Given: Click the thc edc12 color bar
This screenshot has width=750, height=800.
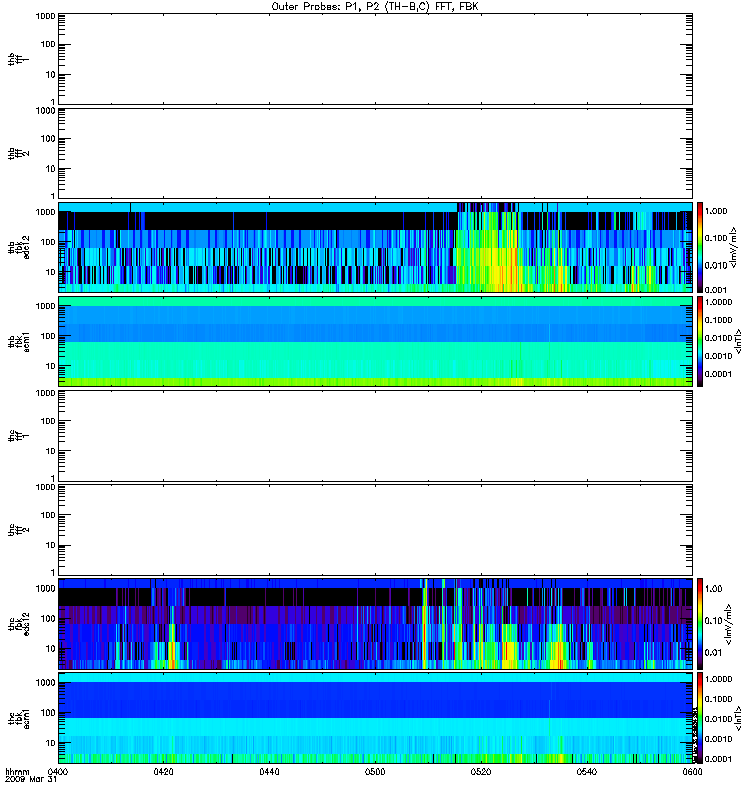Looking at the screenshot, I should (x=700, y=623).
